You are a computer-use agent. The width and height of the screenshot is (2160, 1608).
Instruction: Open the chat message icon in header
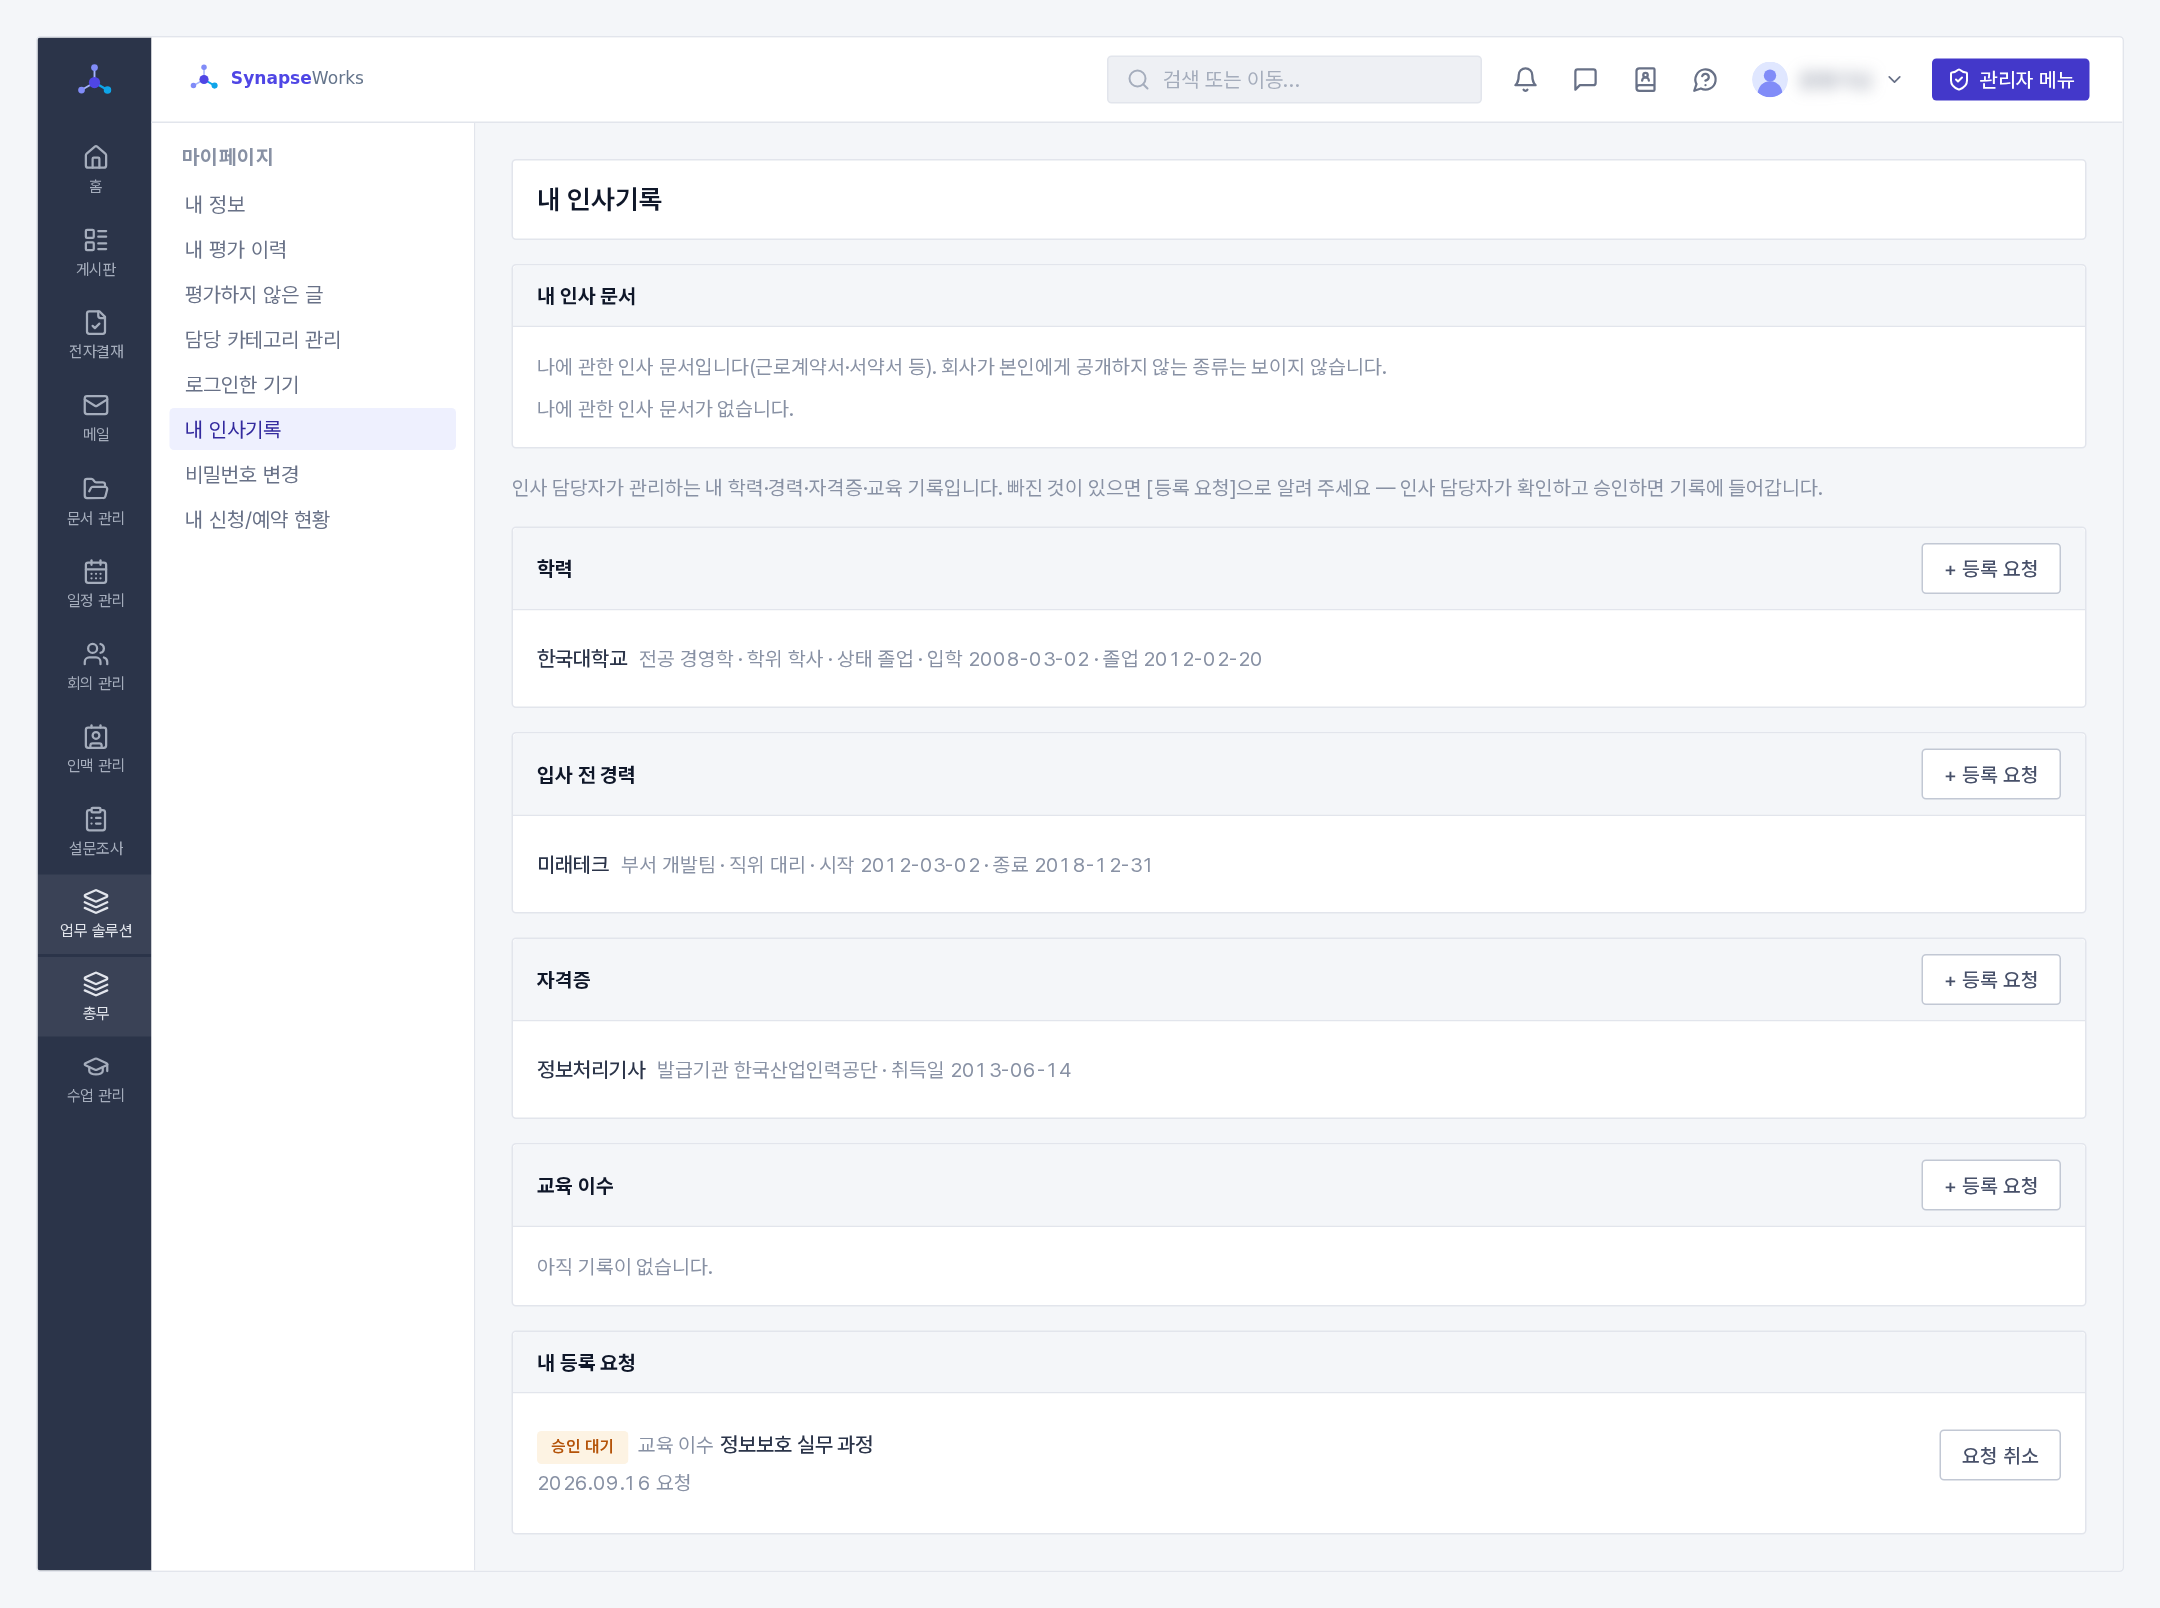click(1585, 79)
